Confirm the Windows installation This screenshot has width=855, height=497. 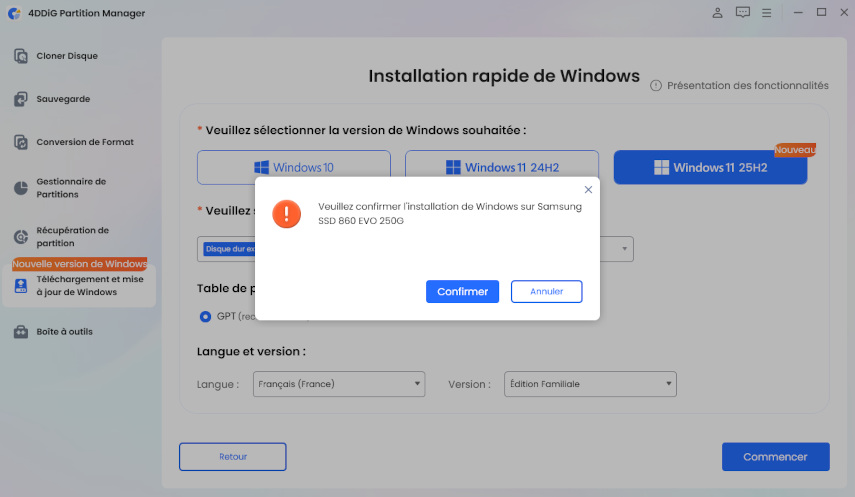tap(462, 291)
